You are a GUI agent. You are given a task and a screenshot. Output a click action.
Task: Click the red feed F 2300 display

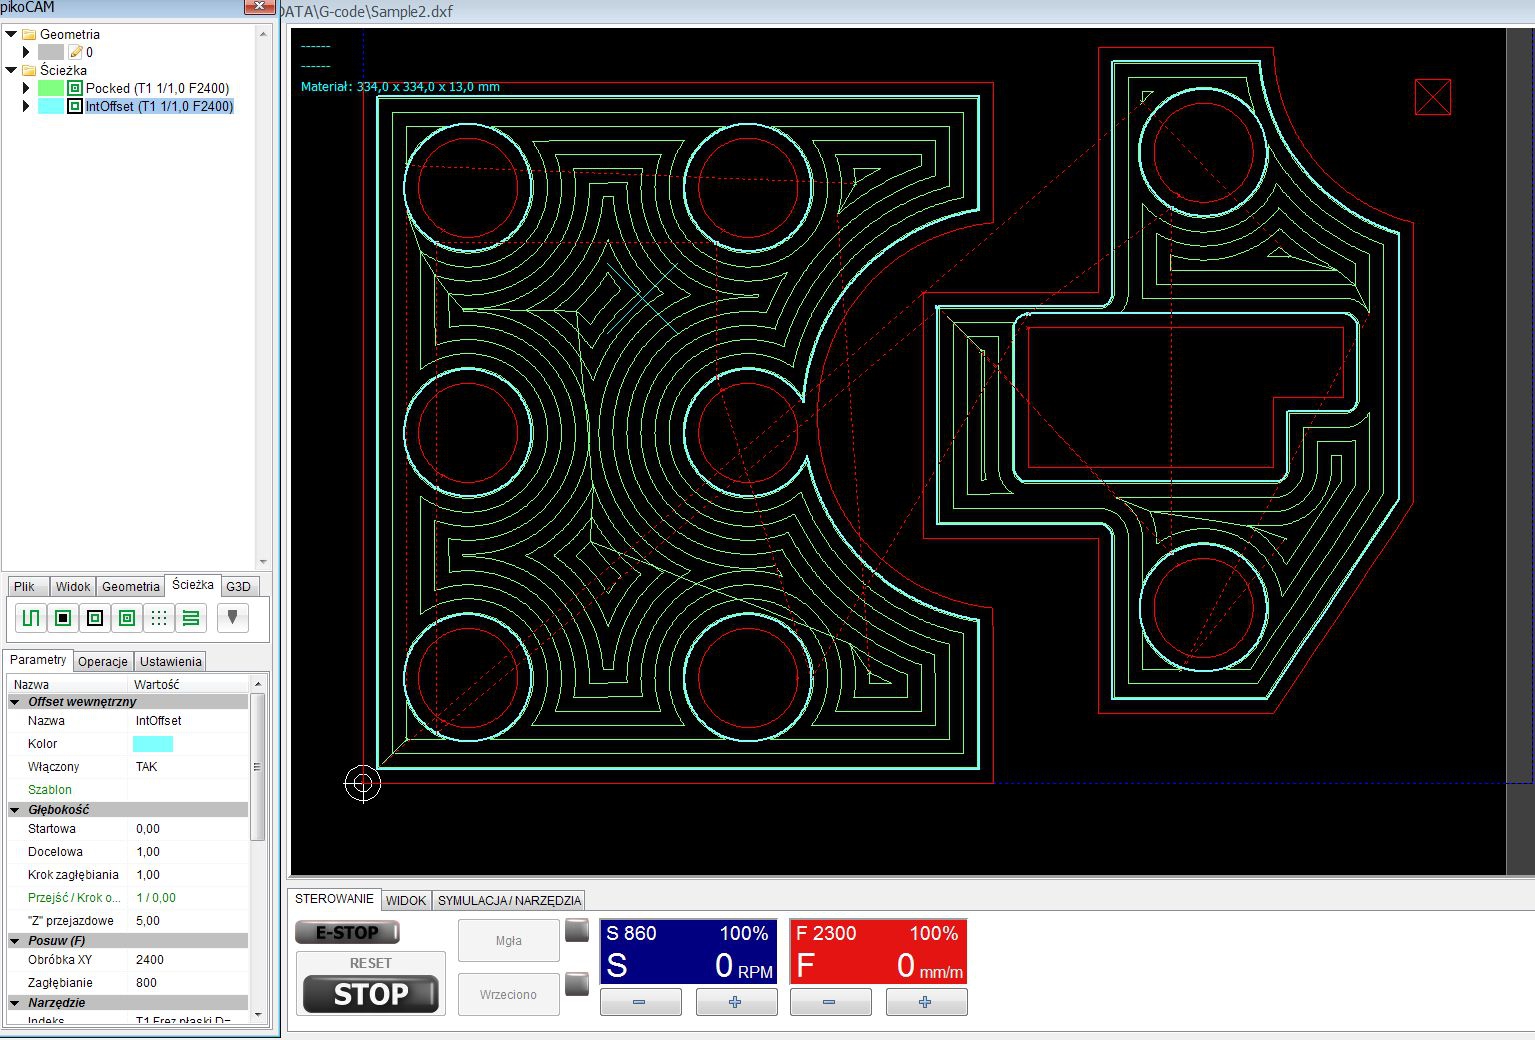coord(878,951)
